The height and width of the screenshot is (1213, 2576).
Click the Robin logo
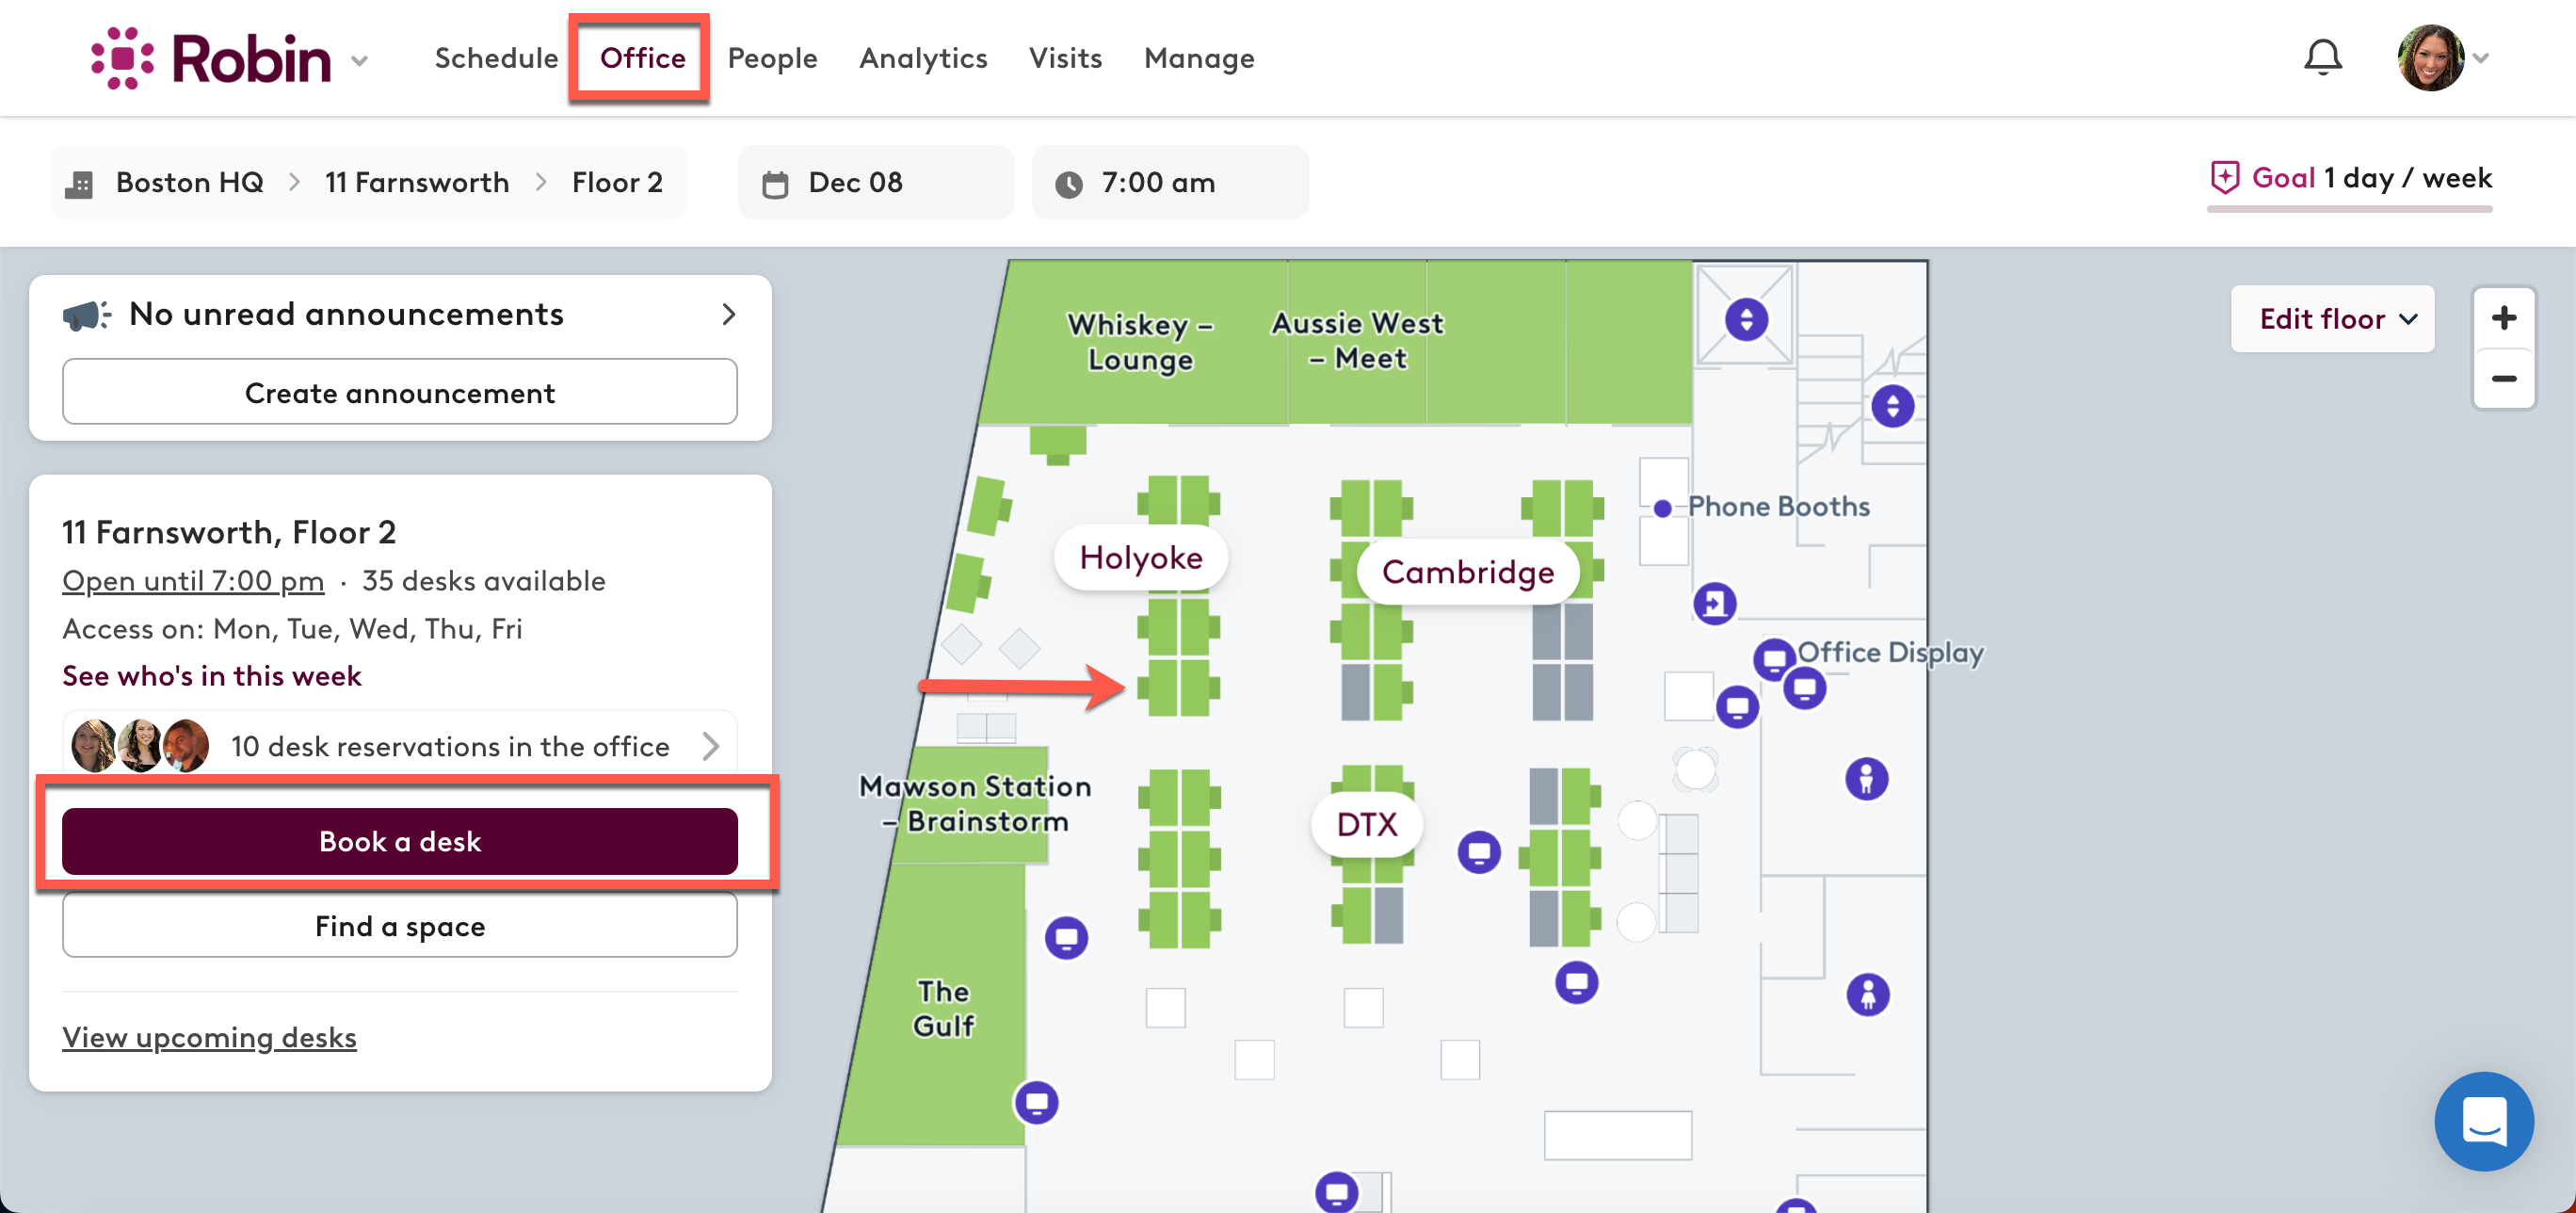(211, 58)
